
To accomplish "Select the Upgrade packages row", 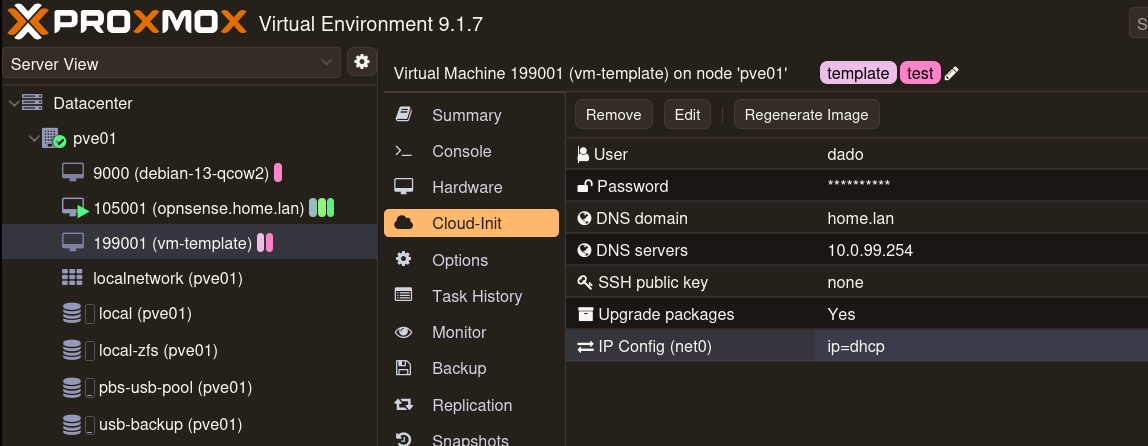I will point(857,314).
